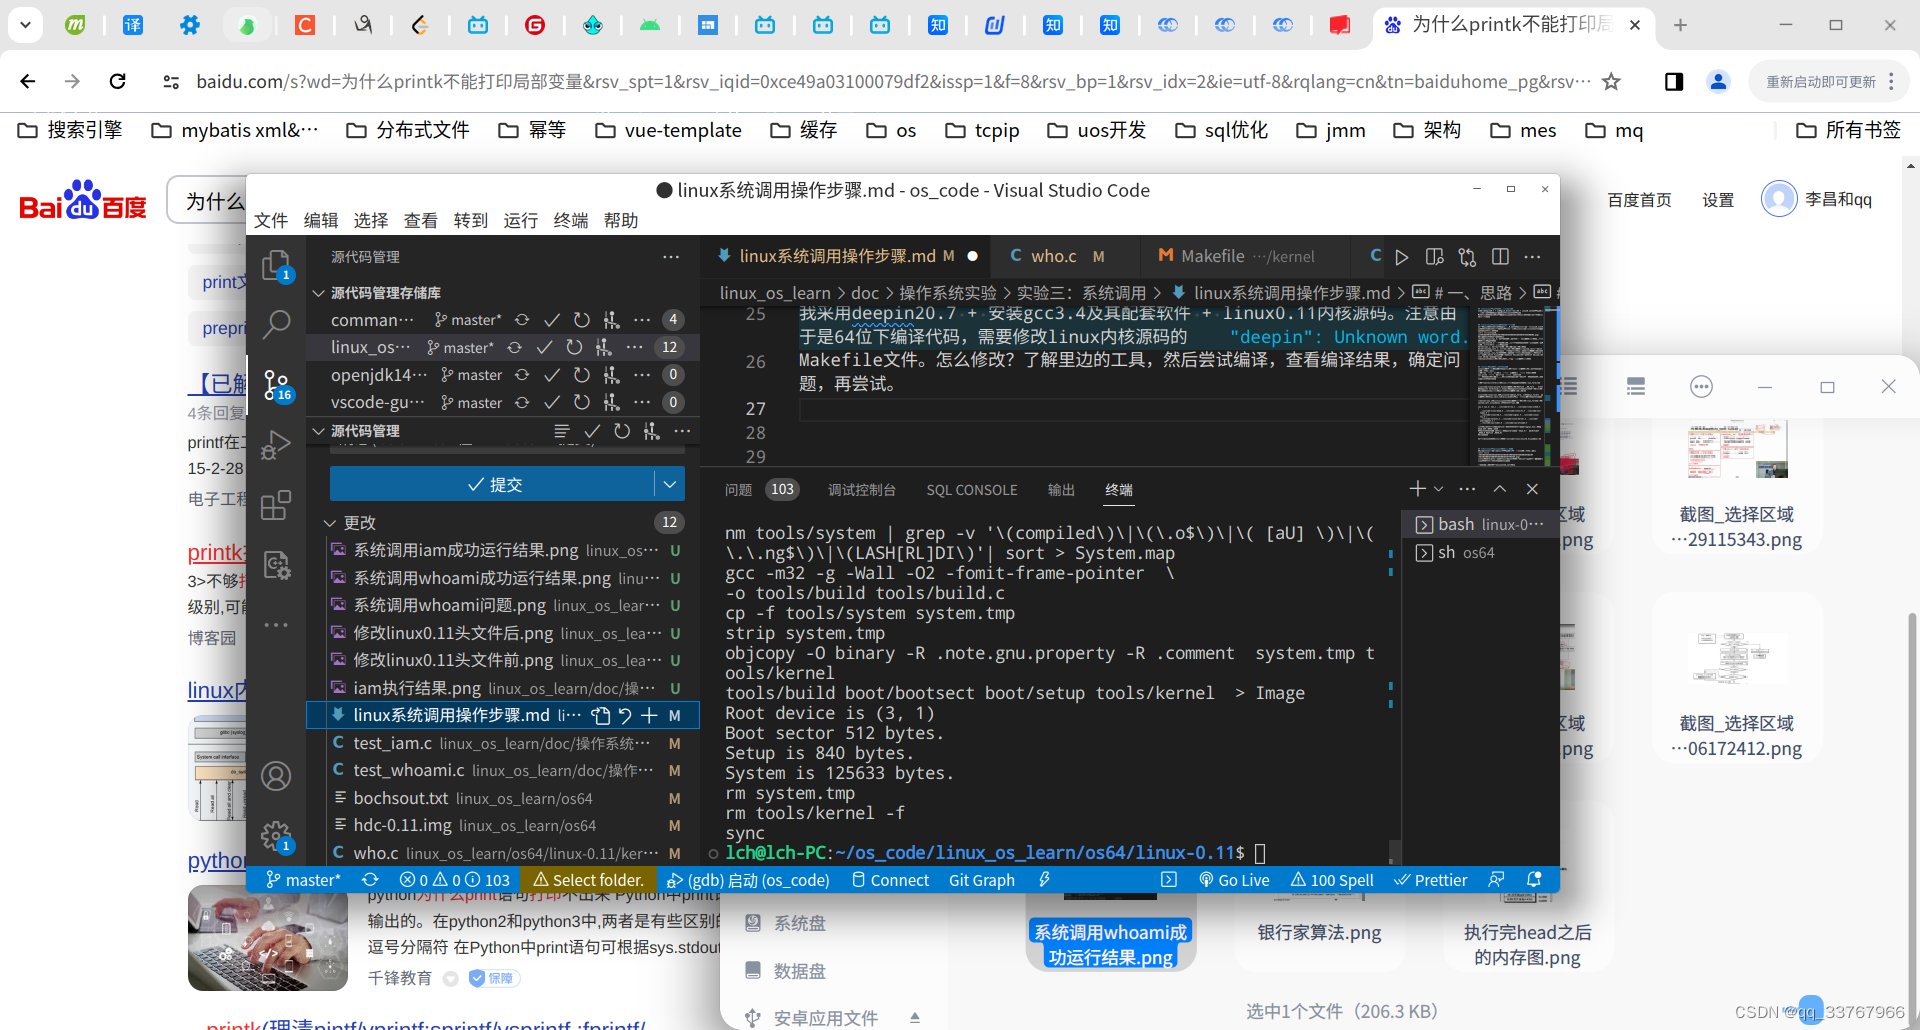The image size is (1920, 1030).
Task: Switch to the 问题 panel tab
Action: point(738,490)
